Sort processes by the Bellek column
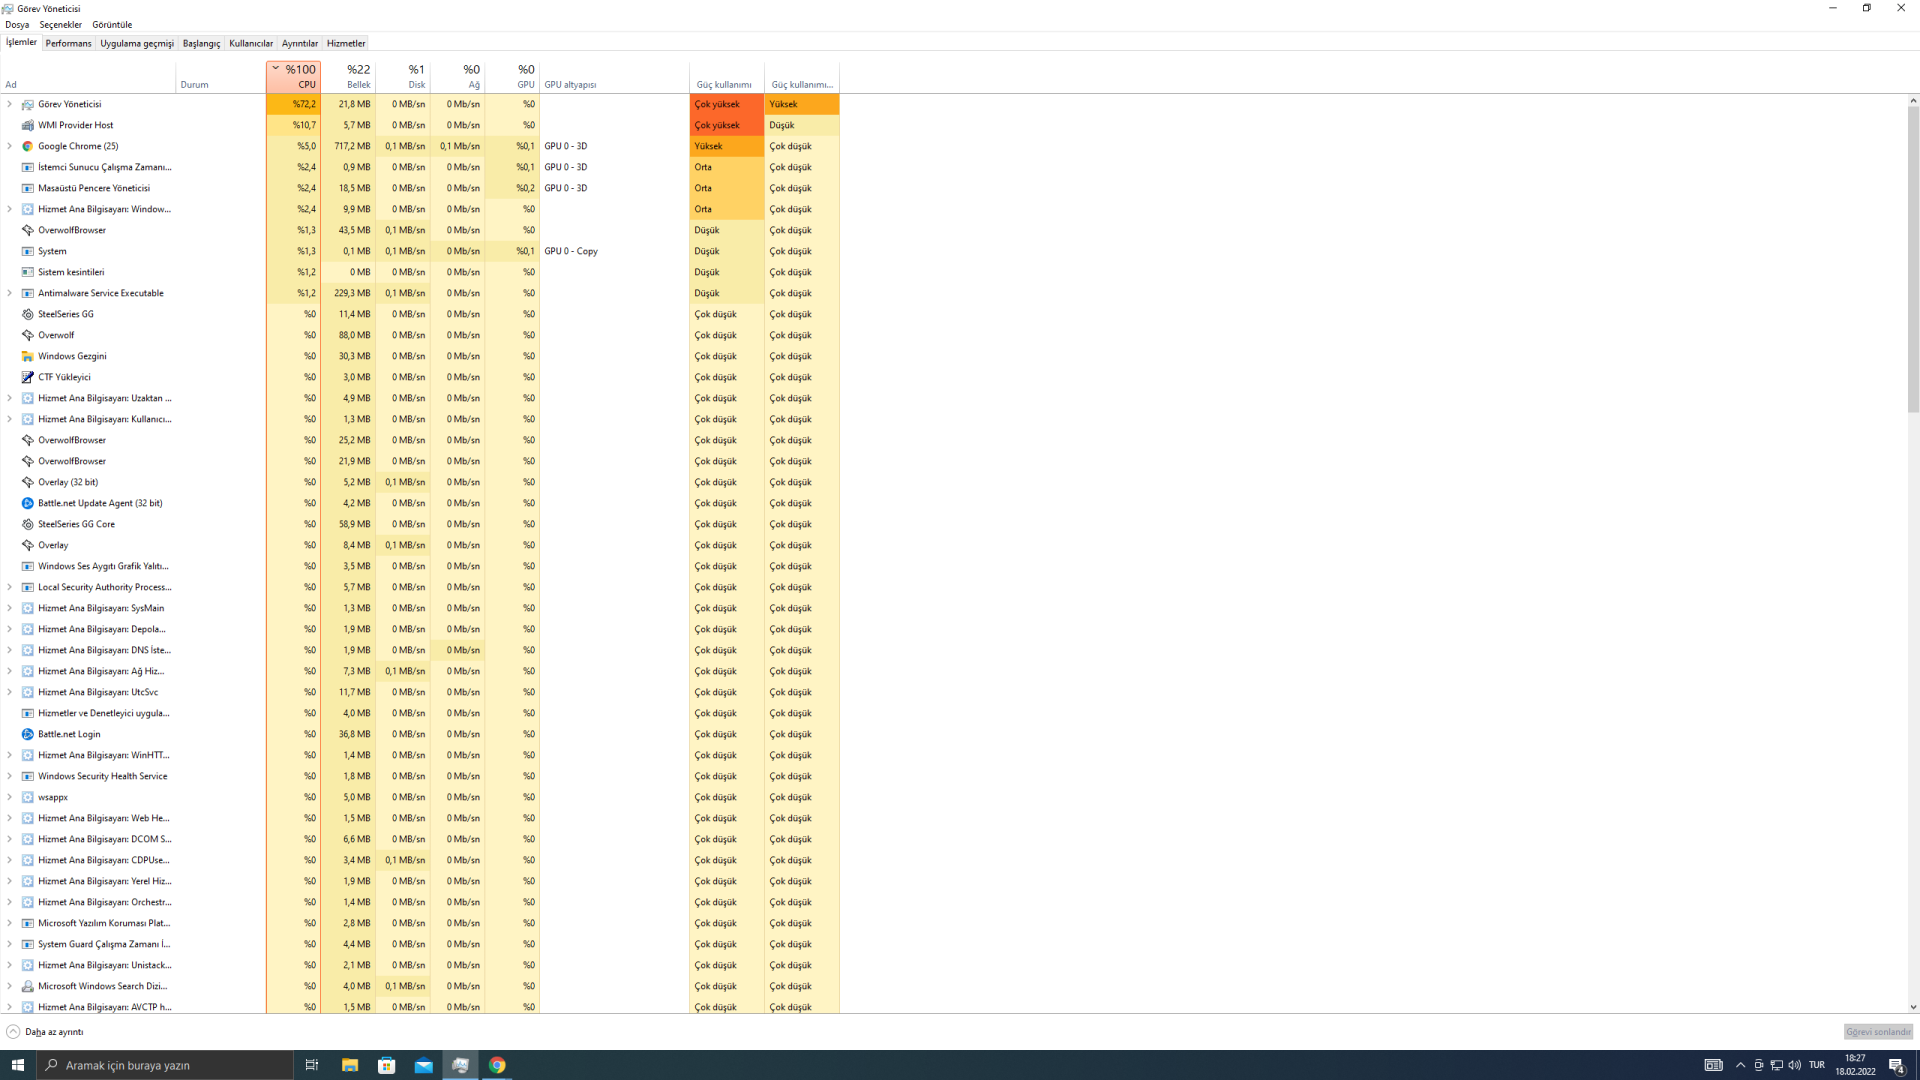1920x1080 pixels. coord(350,77)
